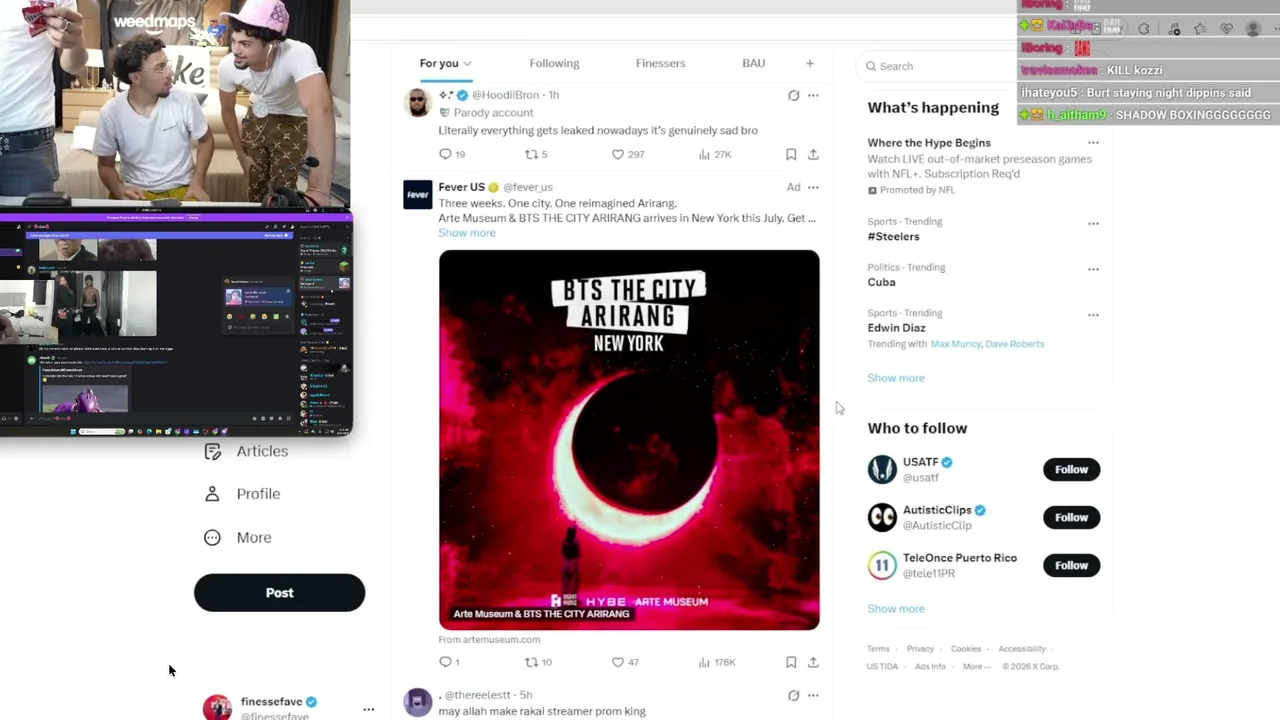Reply to HoodiiBron post with 19 replies
Image resolution: width=1280 pixels, height=720 pixels.
(x=452, y=154)
